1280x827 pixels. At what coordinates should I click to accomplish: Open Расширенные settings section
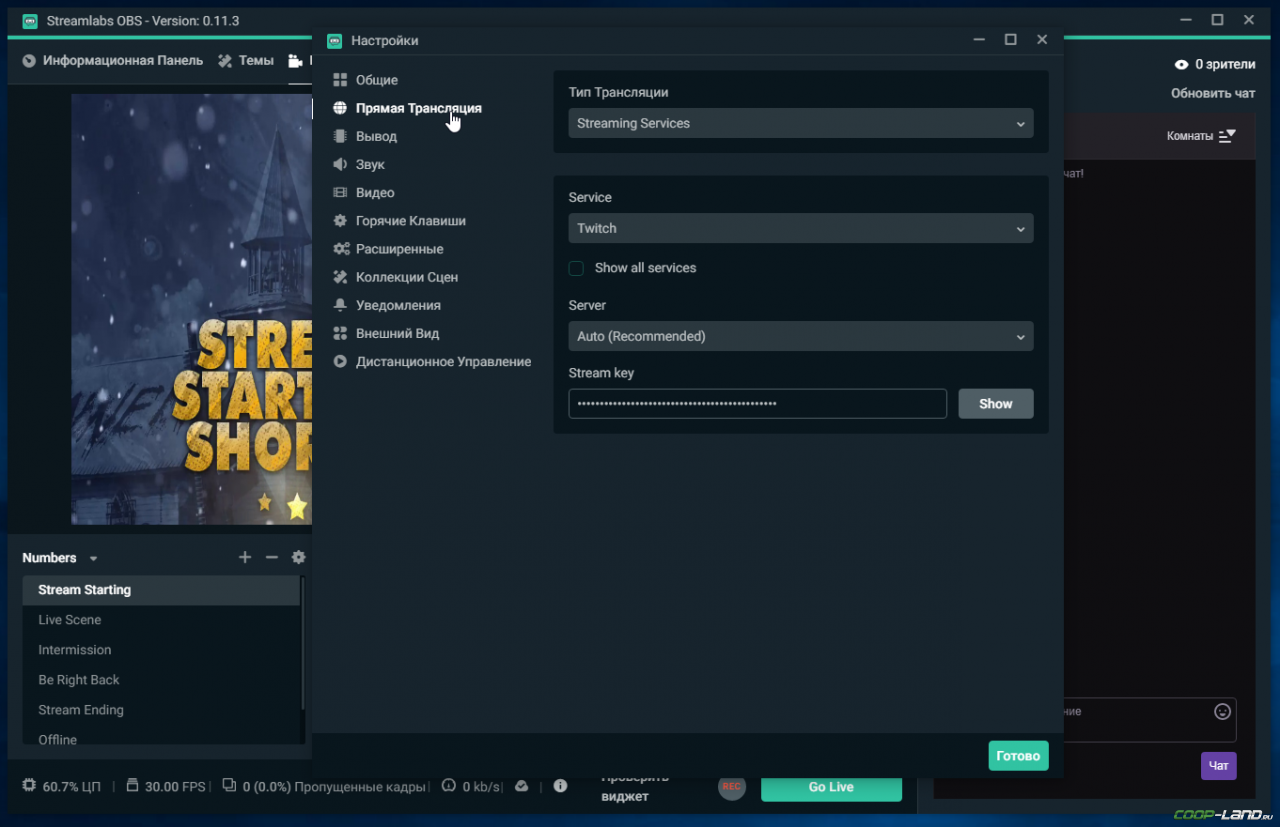tap(399, 249)
